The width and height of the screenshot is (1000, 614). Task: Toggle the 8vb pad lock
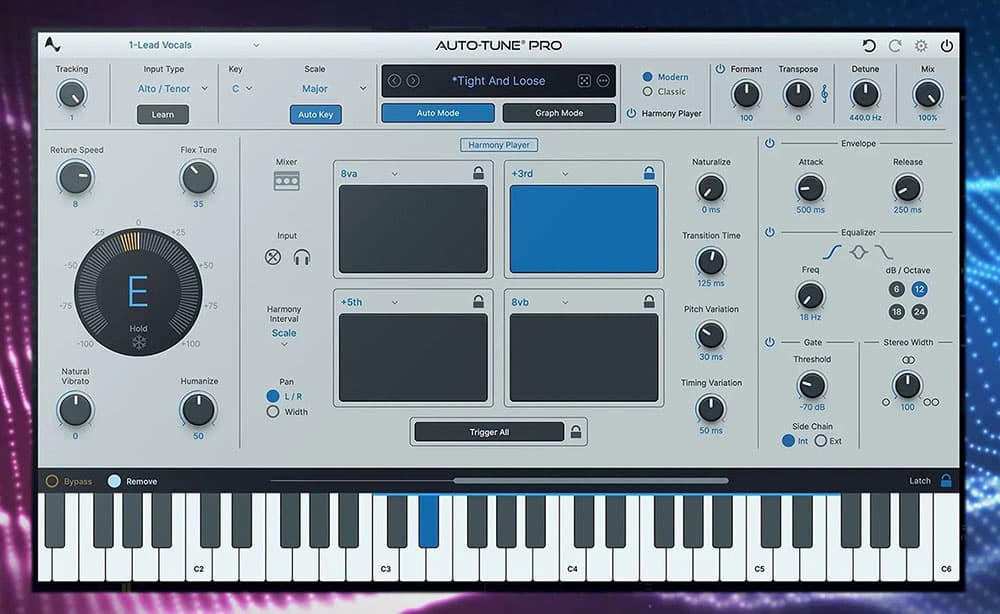649,302
